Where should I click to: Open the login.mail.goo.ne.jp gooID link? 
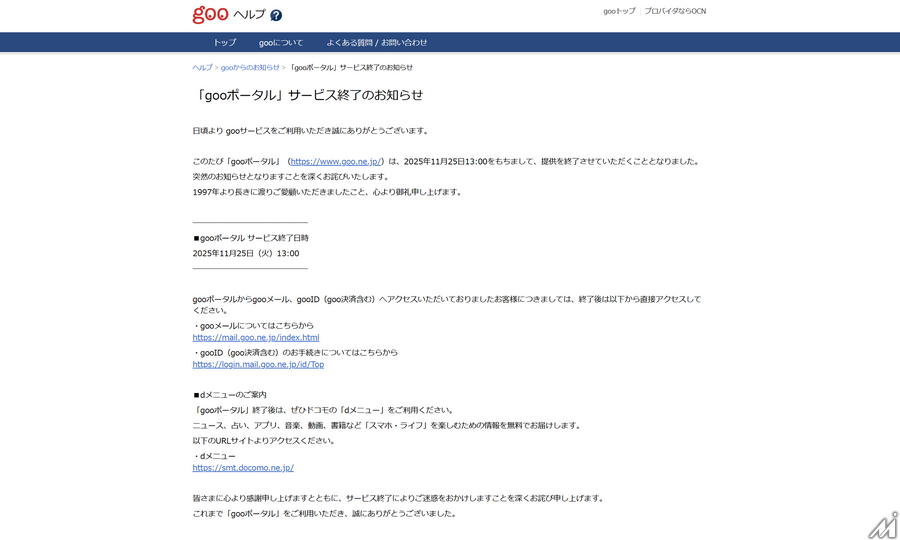tap(258, 365)
